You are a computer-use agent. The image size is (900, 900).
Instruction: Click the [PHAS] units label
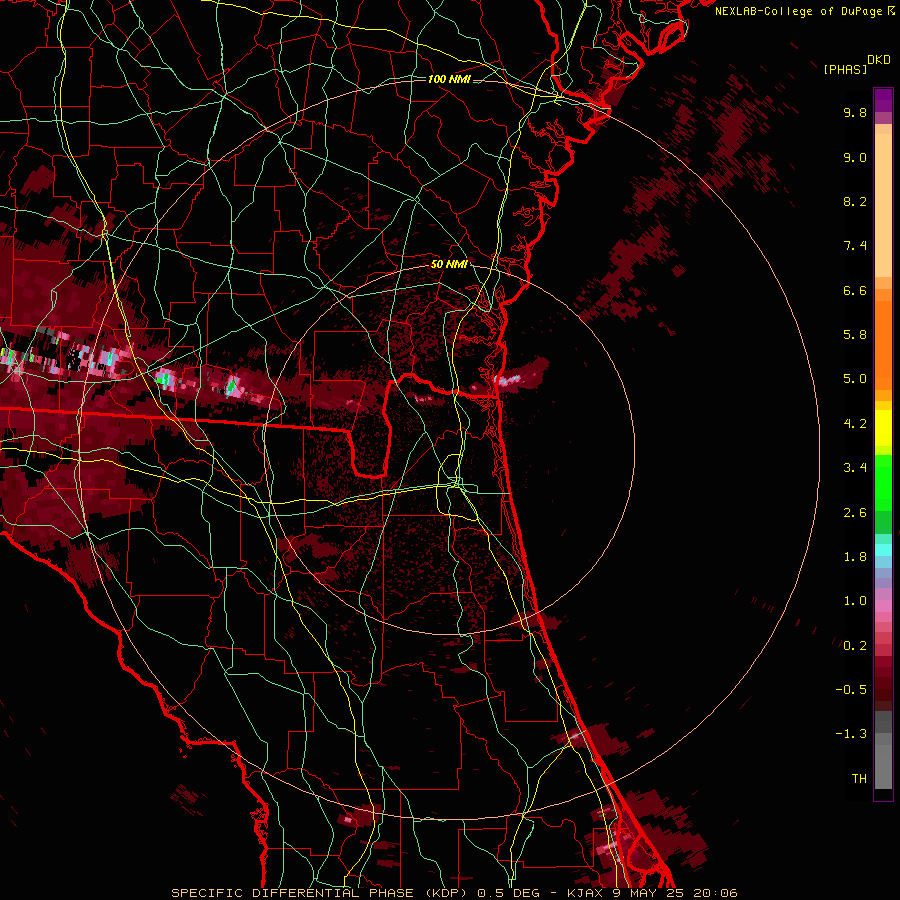coord(845,69)
